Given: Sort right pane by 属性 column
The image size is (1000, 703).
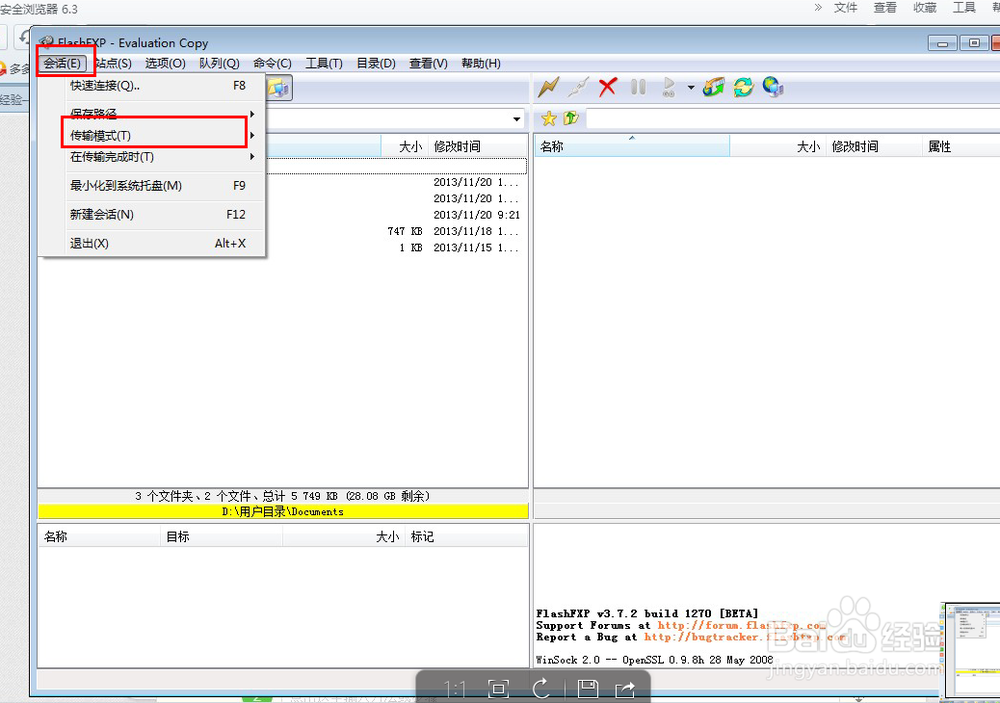Looking at the screenshot, I should pos(960,146).
